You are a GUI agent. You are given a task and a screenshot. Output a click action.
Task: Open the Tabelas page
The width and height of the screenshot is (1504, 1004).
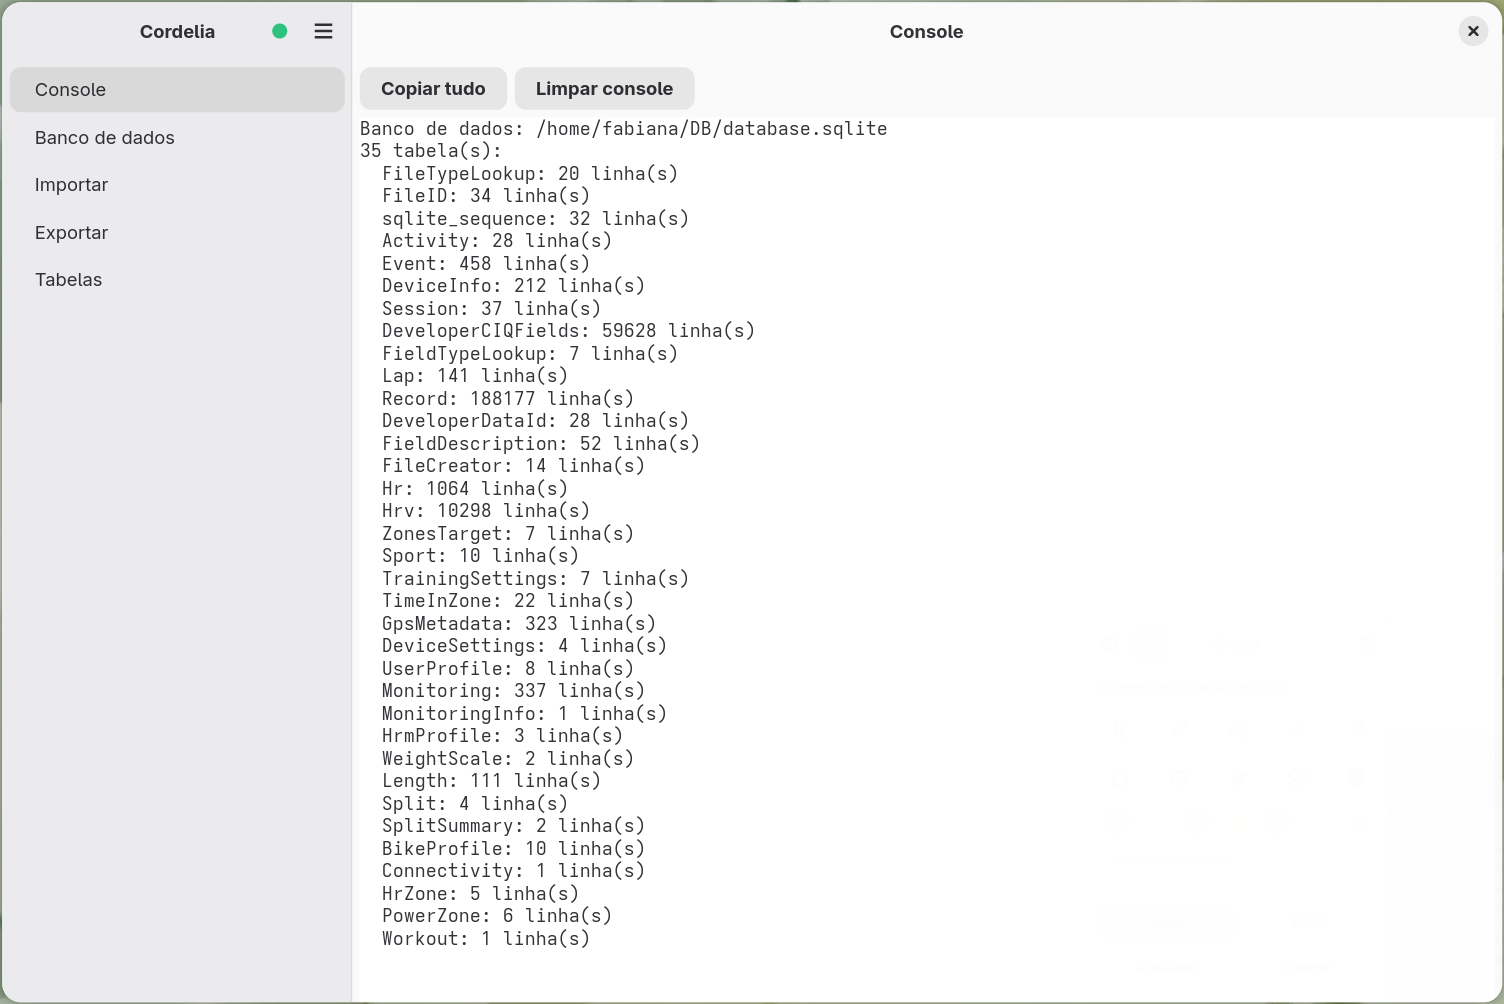[177, 279]
